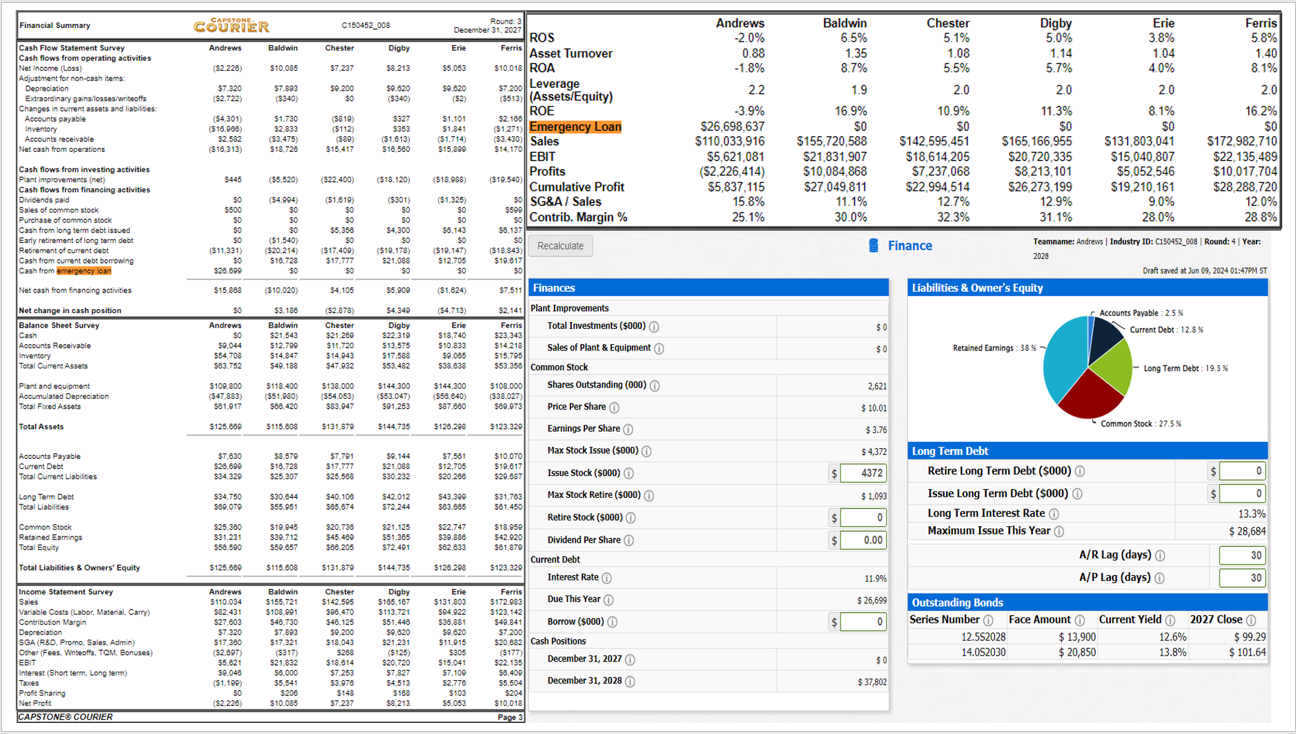
Task: Click info icon beside Current Debt Interest Rate
Action: coord(607,578)
